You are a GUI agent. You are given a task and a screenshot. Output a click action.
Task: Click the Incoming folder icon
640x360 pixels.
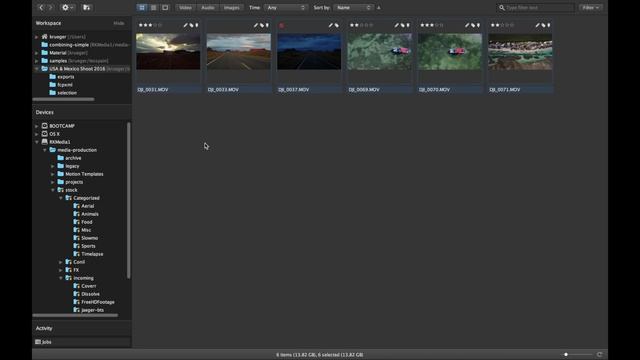pos(69,278)
